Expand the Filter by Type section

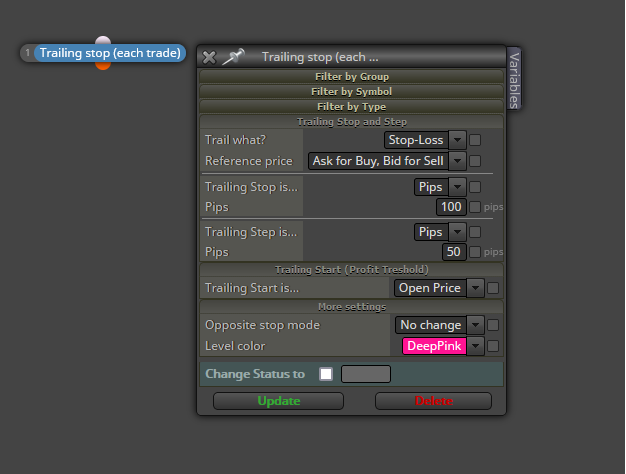[352, 107]
